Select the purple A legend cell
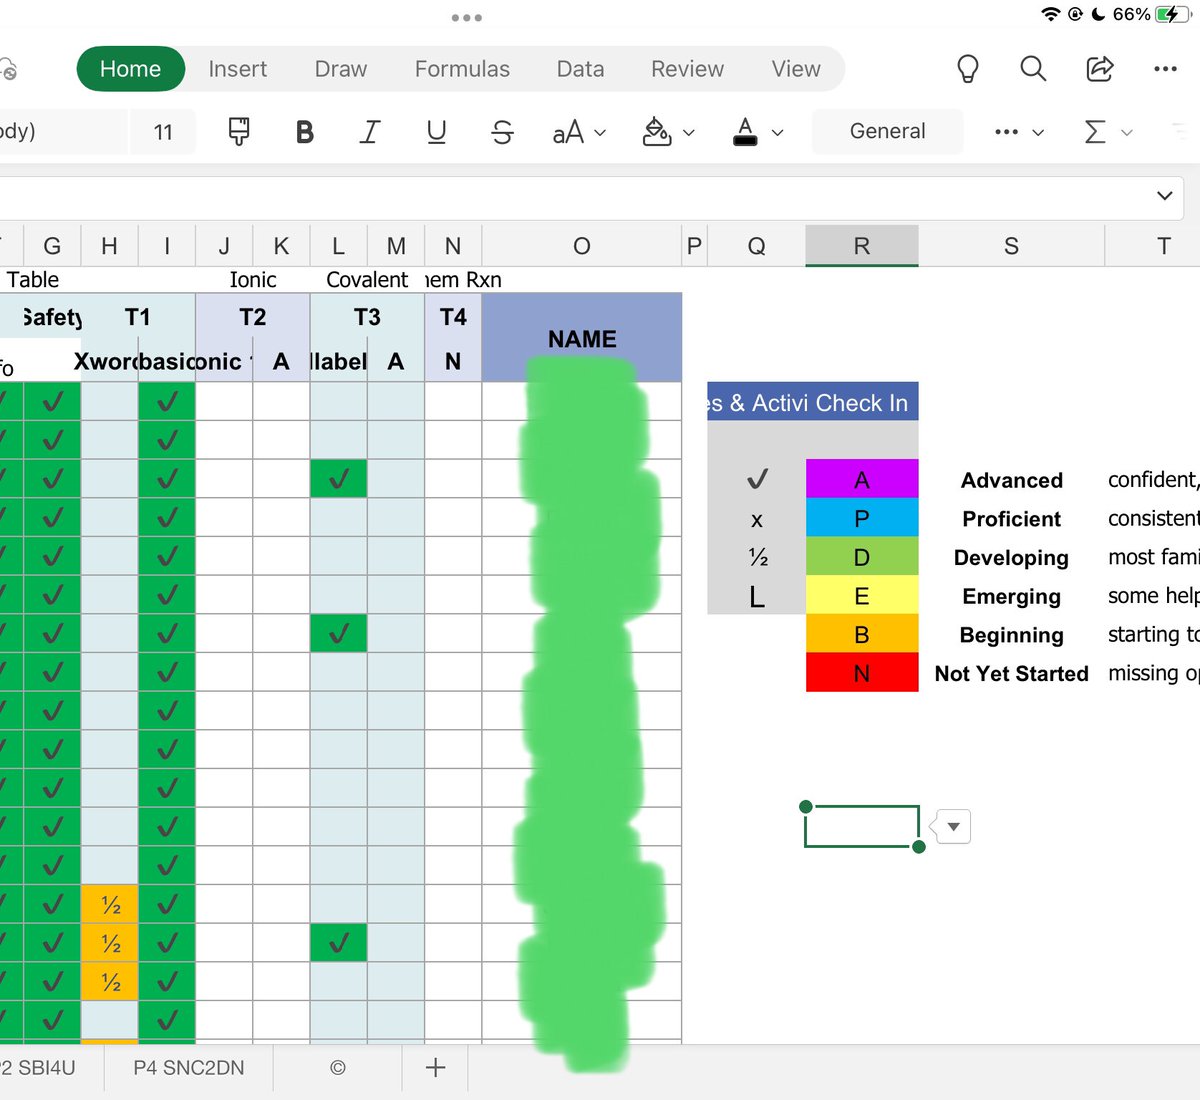1200x1100 pixels. tap(862, 479)
